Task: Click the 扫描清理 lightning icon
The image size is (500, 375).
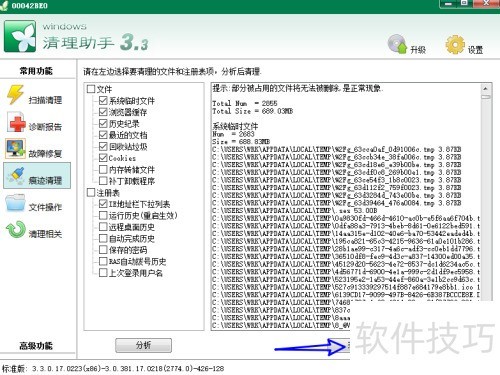Action: click(16, 94)
